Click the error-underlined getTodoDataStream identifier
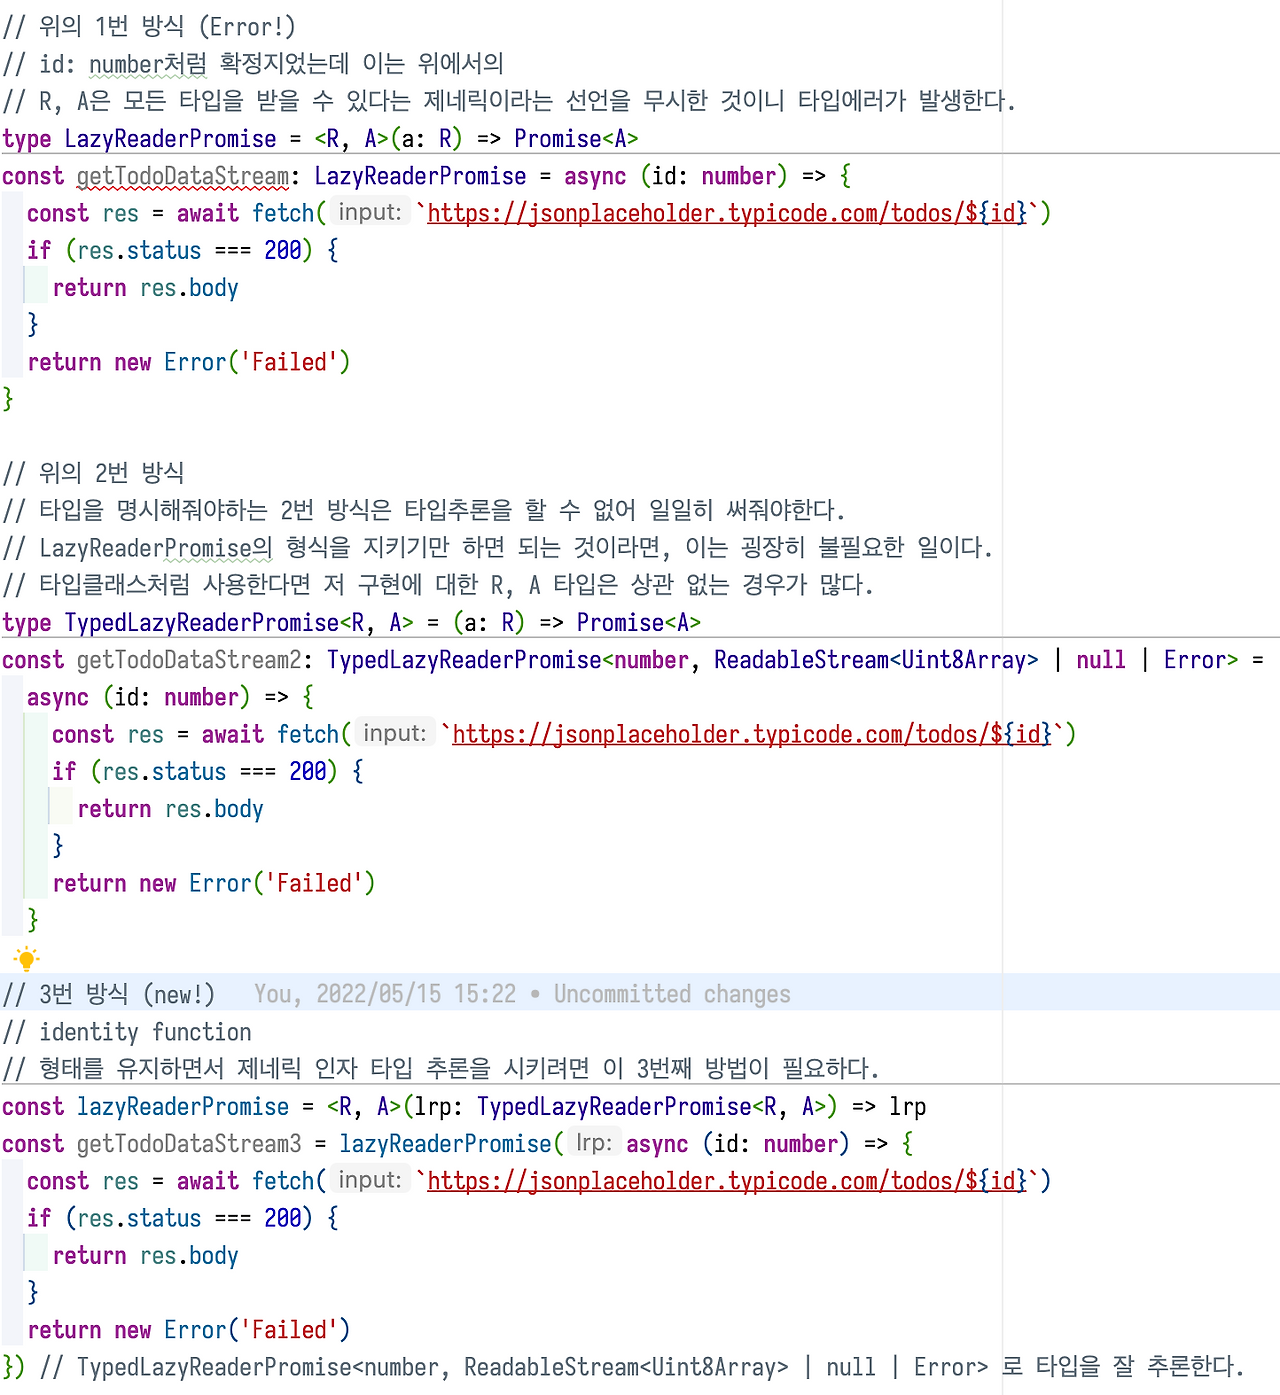Viewport: 1280px width, 1395px height. click(182, 177)
